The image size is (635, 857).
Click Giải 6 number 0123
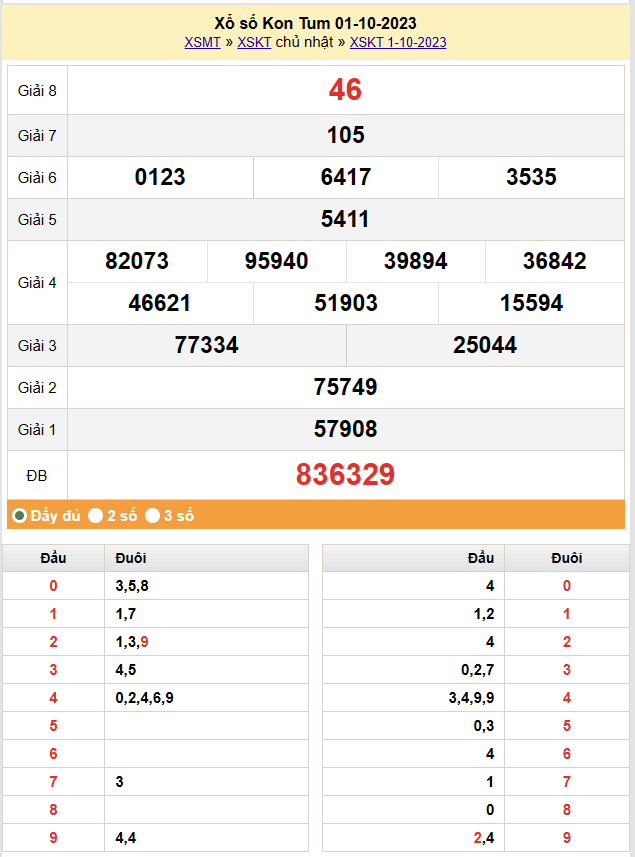[160, 177]
